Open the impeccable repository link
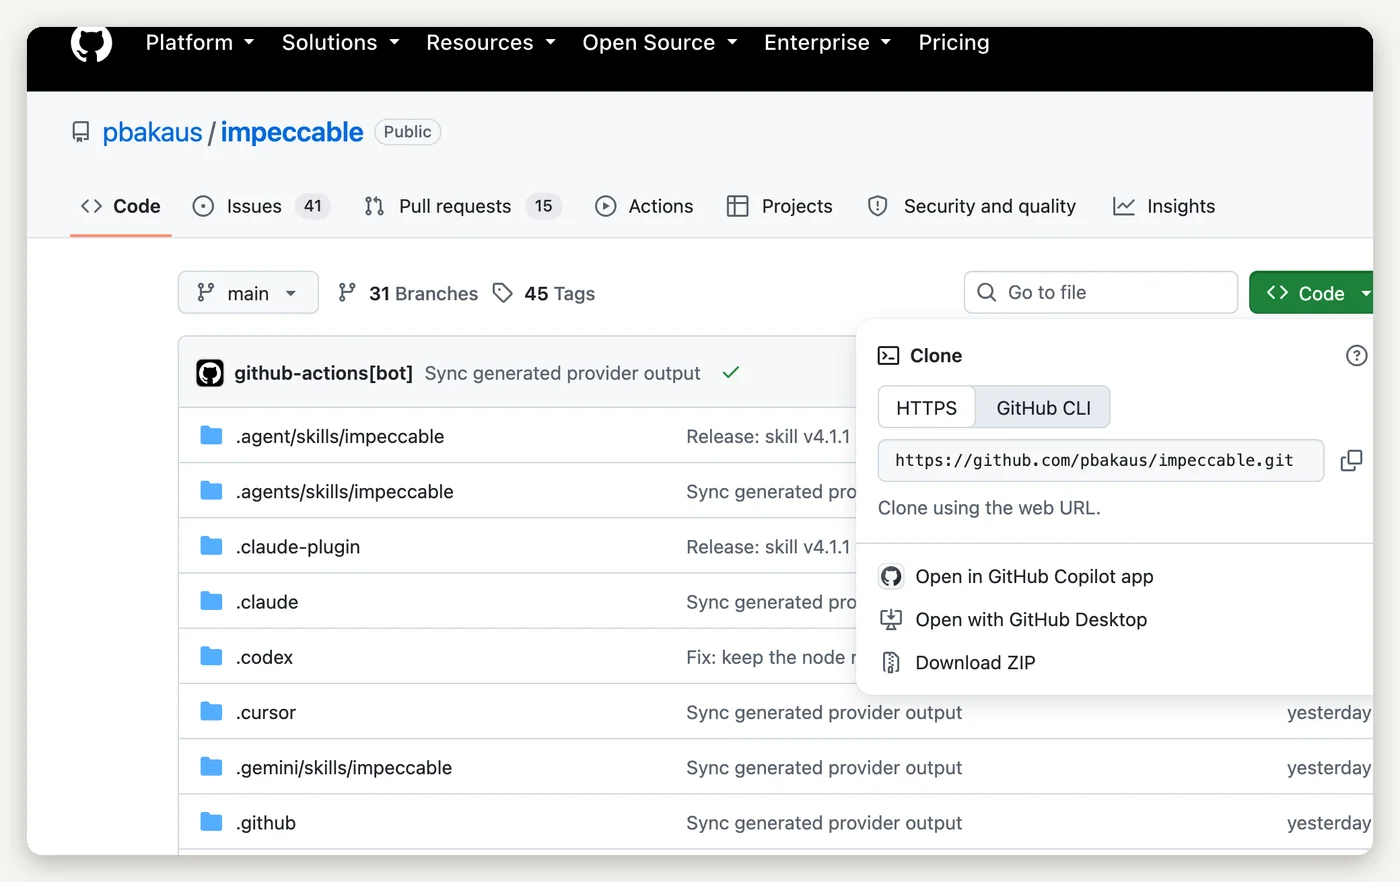The width and height of the screenshot is (1400, 882). 292,132
